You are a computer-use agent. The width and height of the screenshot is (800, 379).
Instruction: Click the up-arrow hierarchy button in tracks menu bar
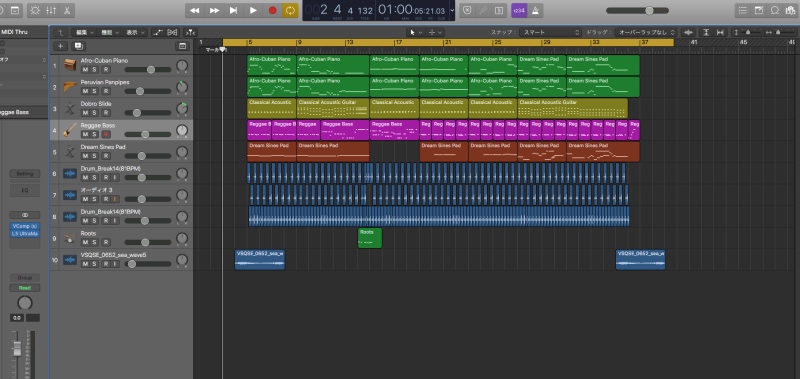60,32
